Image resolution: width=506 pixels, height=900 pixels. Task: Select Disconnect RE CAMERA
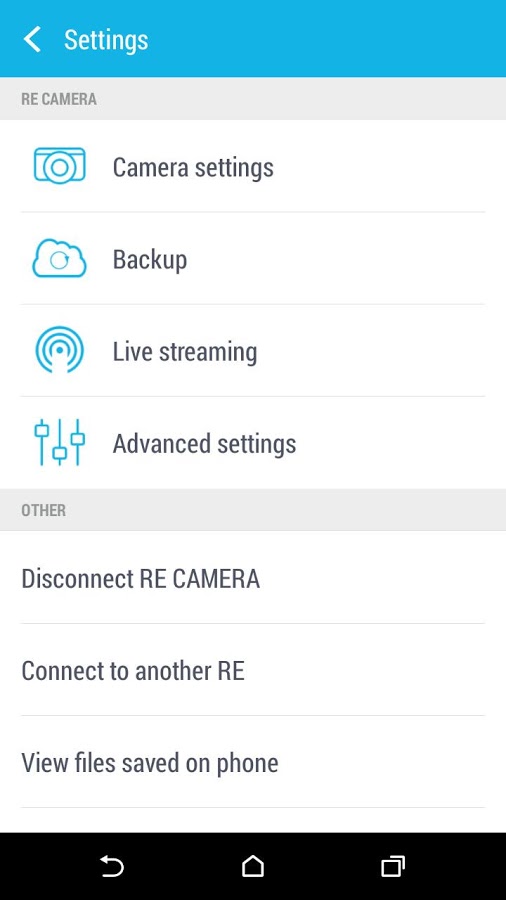click(253, 577)
